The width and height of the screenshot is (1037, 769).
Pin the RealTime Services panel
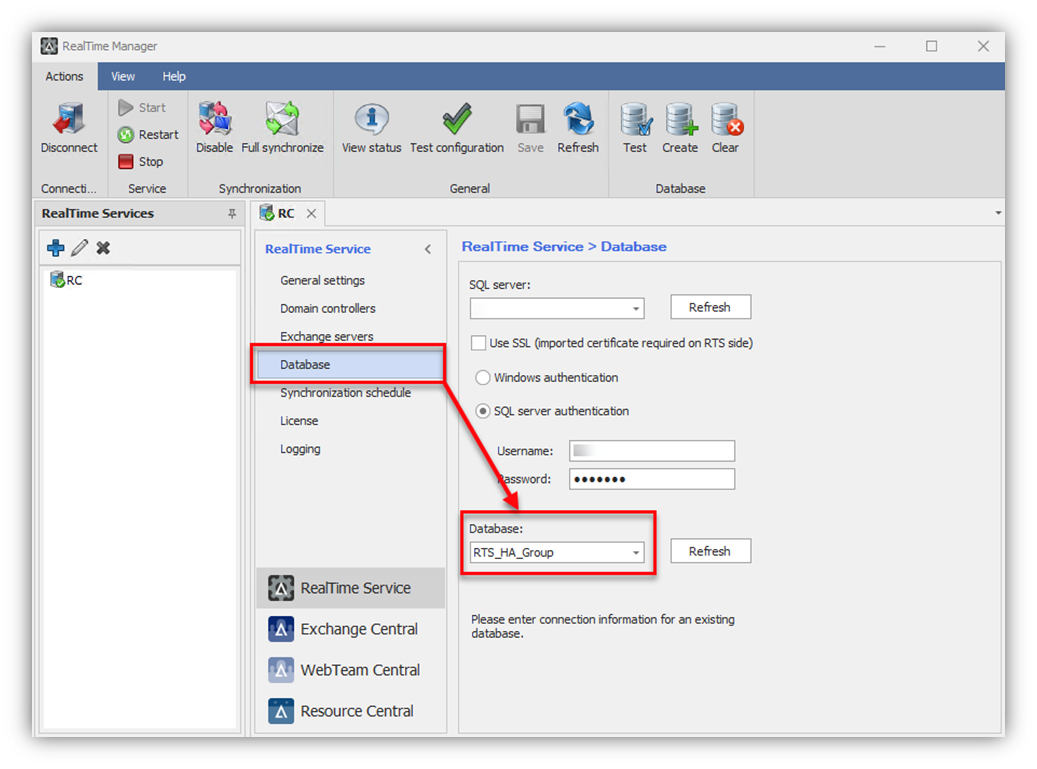point(231,214)
